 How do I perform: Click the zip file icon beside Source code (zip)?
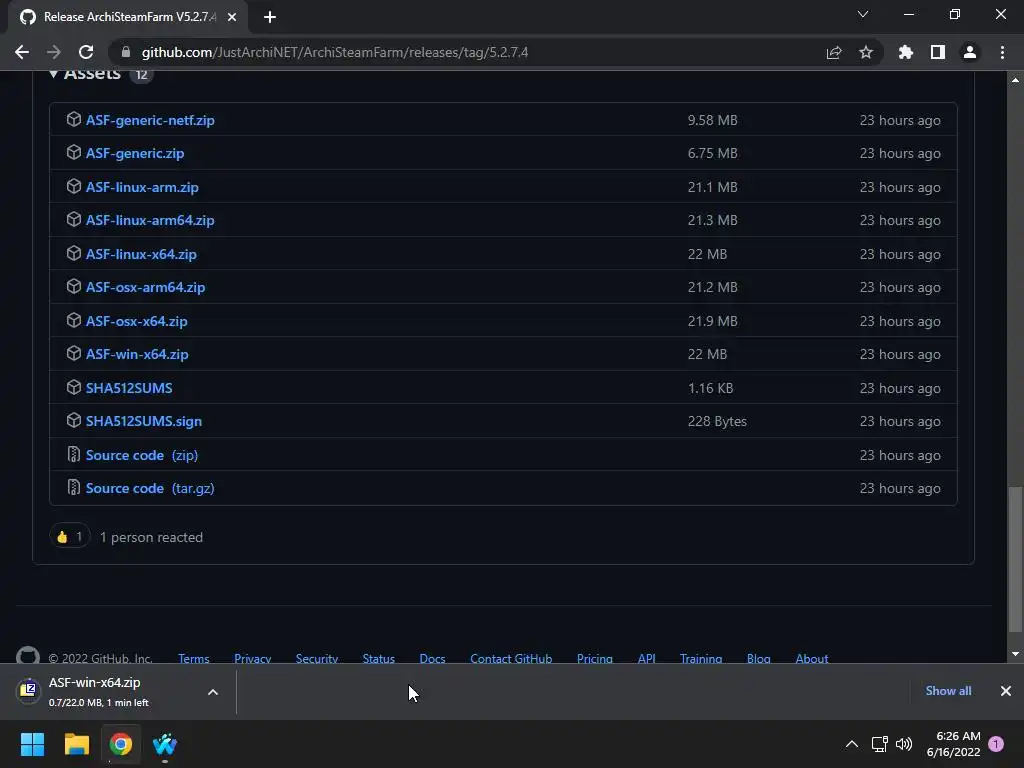coord(74,455)
